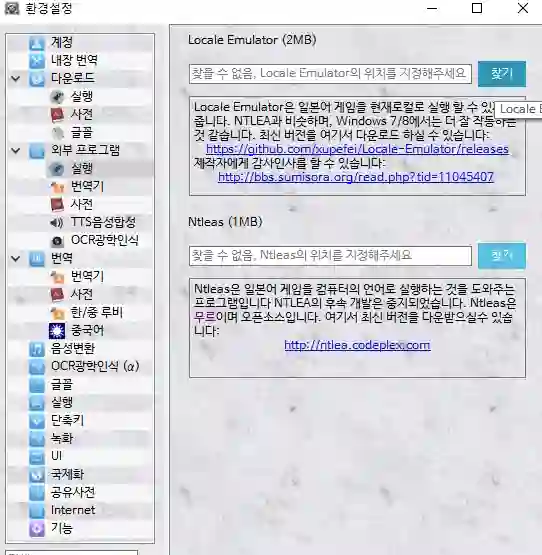Select 실행 icon under 외부 프로그램
542x555 pixels.
[x=57, y=169]
